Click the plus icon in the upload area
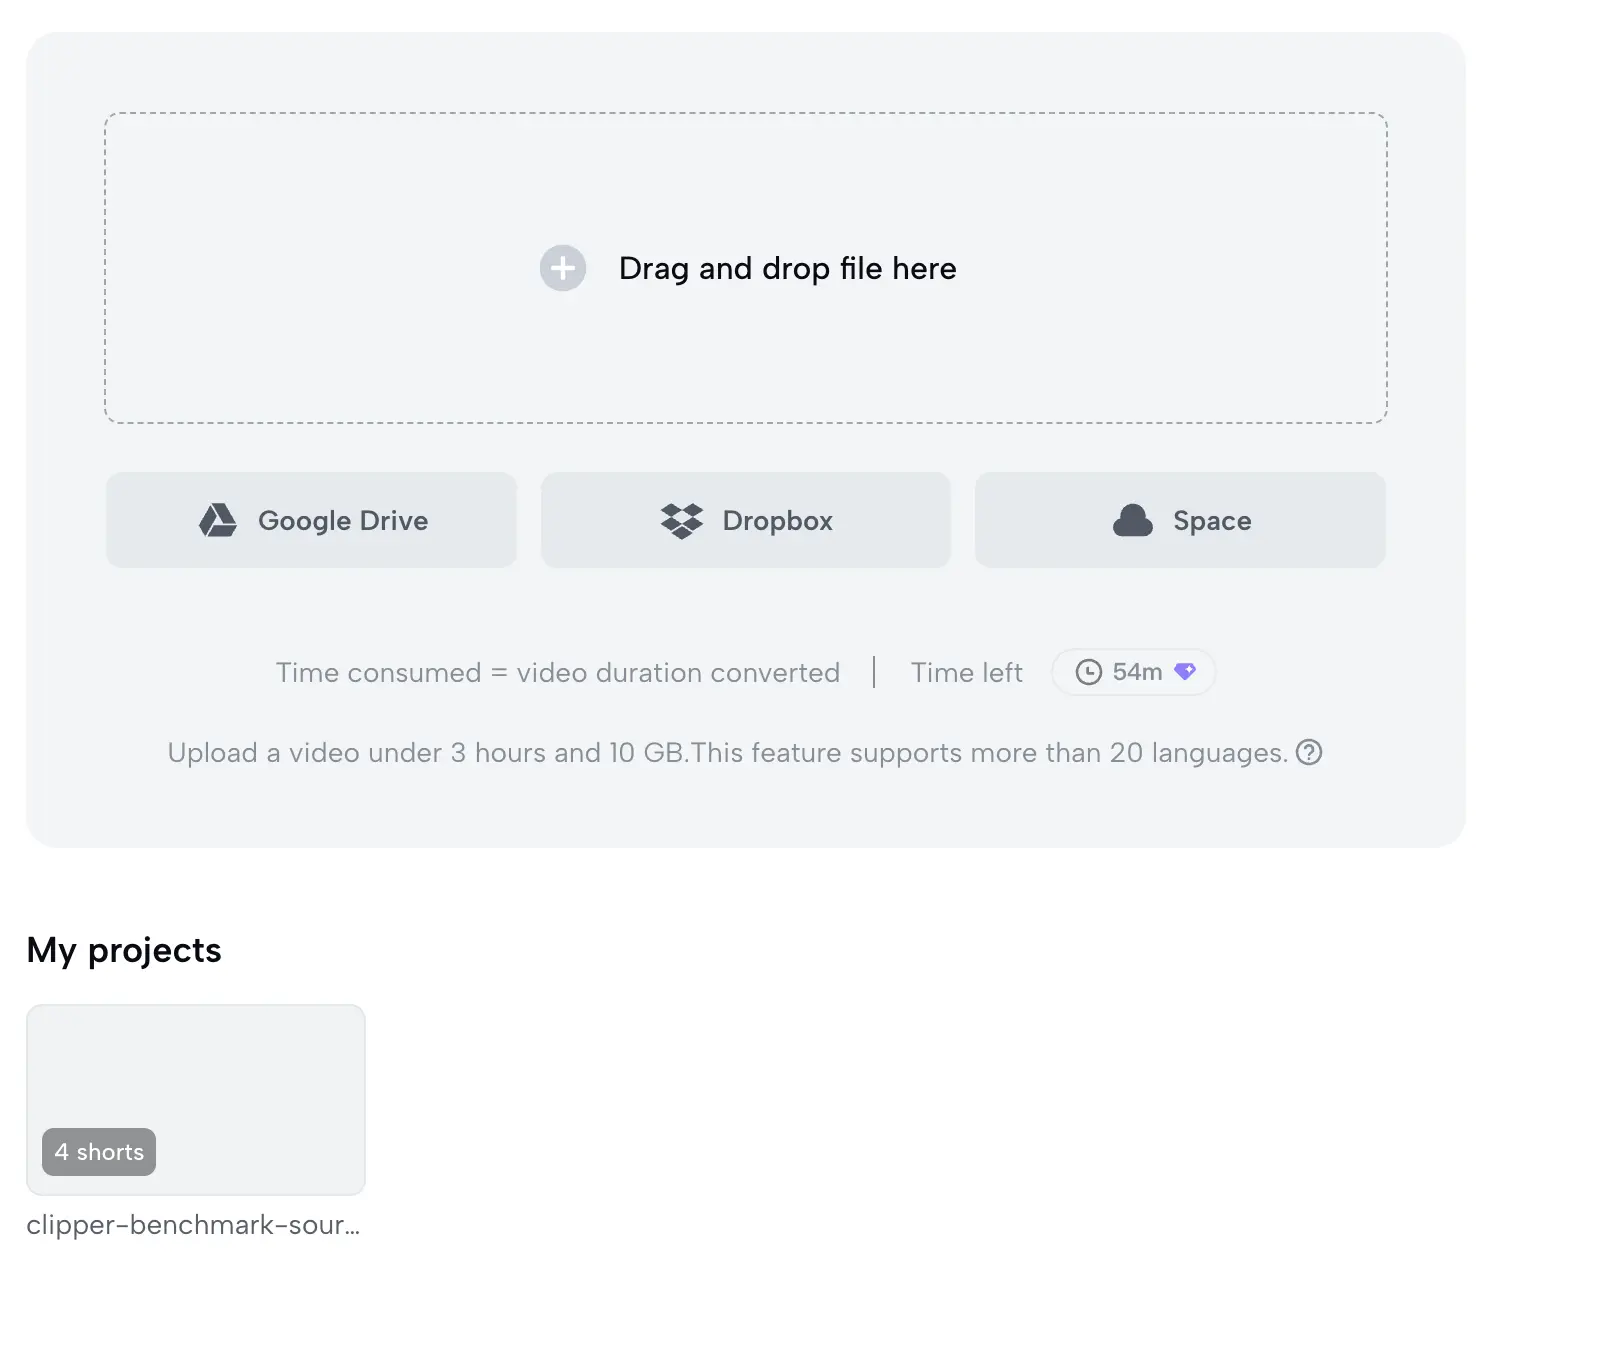This screenshot has height=1350, width=1600. tap(563, 268)
